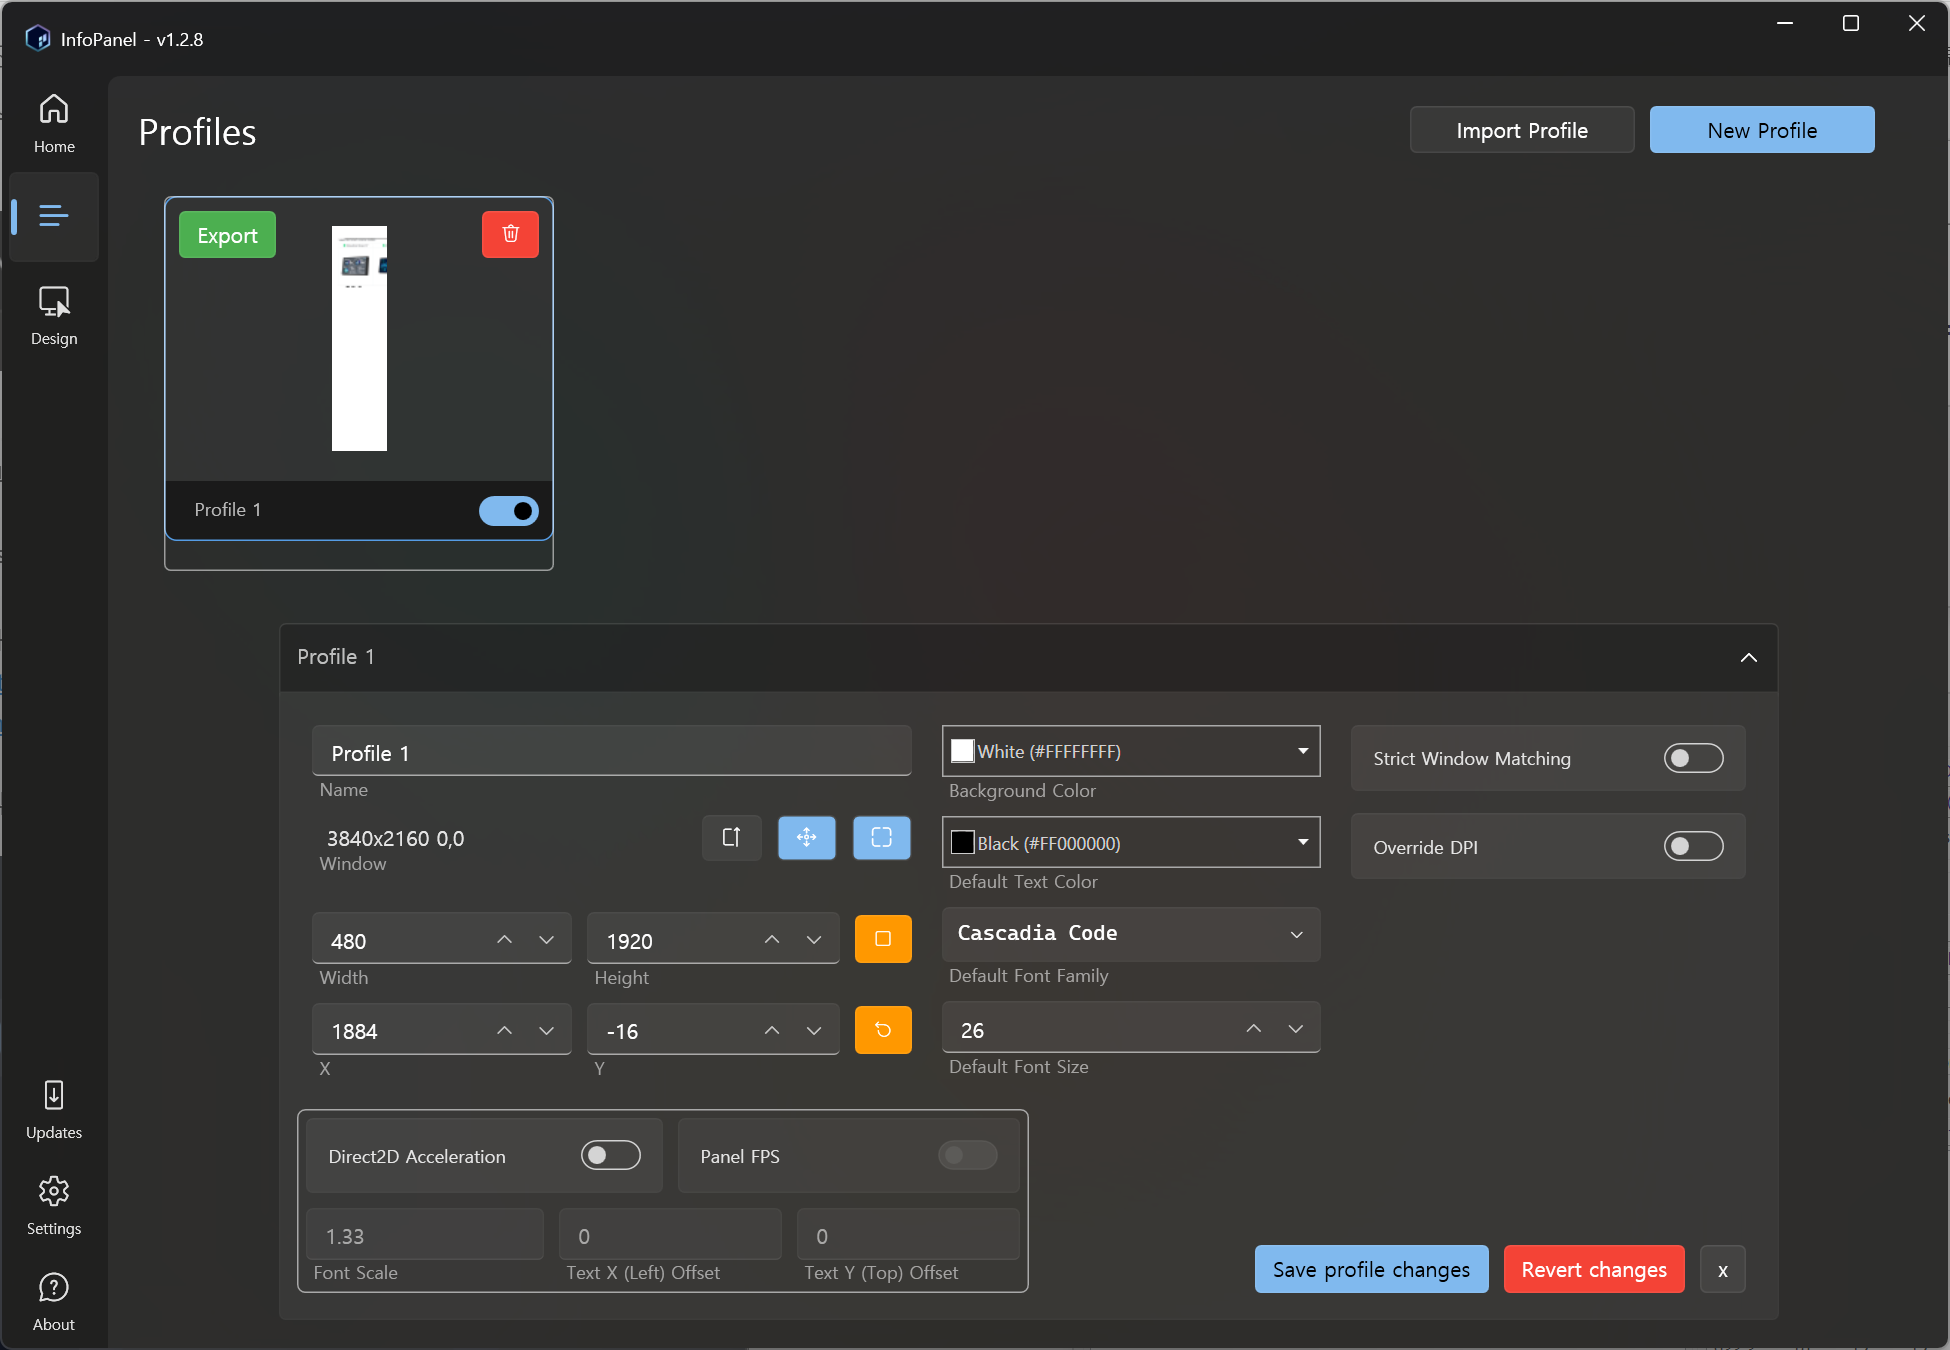Click the gray rotate window icon
1950x1350 pixels.
[731, 837]
